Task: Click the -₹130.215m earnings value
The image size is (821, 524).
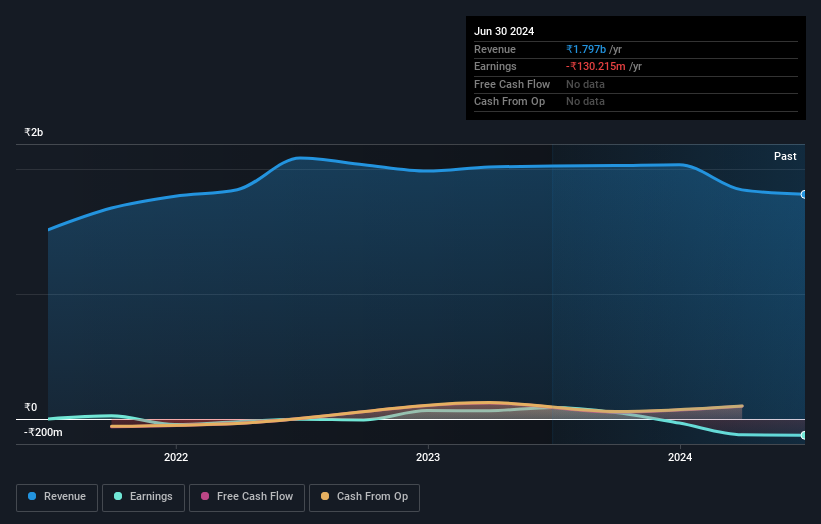Action: click(x=596, y=66)
